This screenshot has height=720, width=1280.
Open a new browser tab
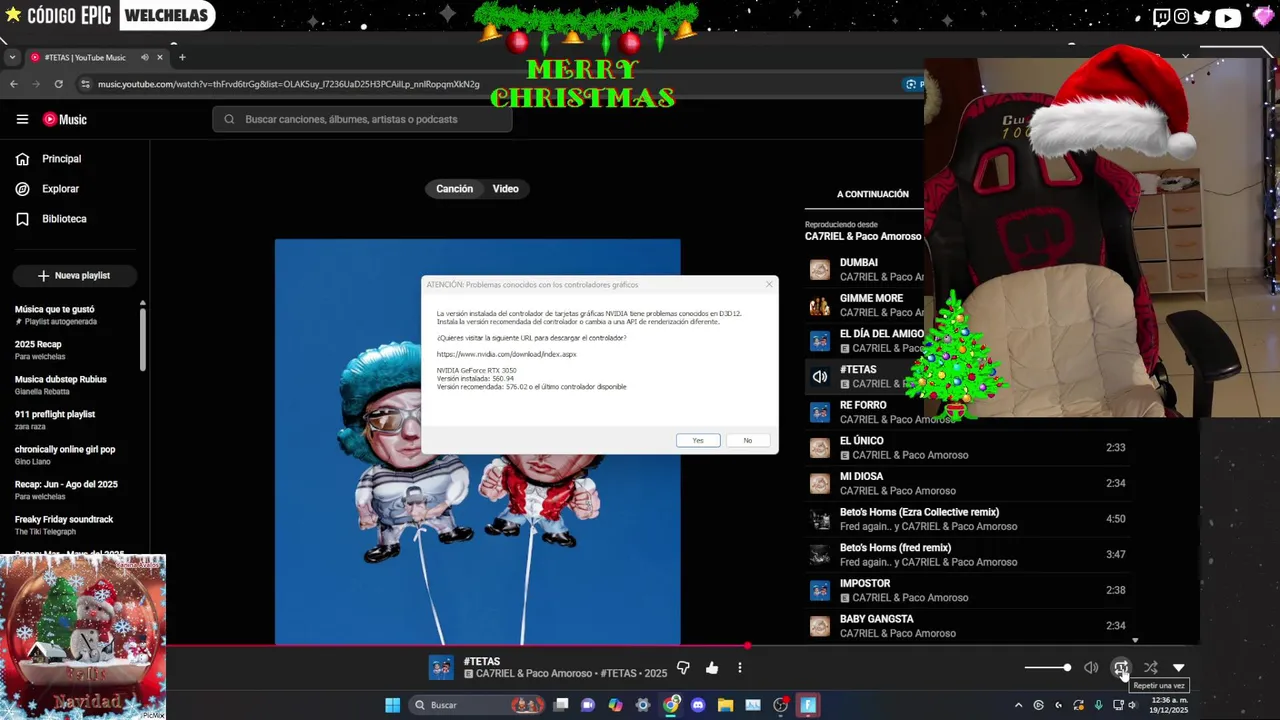click(x=182, y=57)
